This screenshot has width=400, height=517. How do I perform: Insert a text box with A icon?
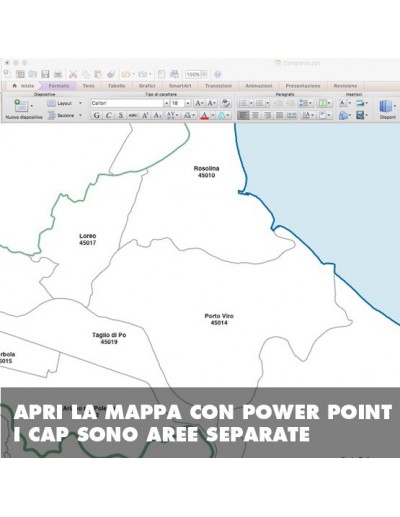(x=343, y=103)
